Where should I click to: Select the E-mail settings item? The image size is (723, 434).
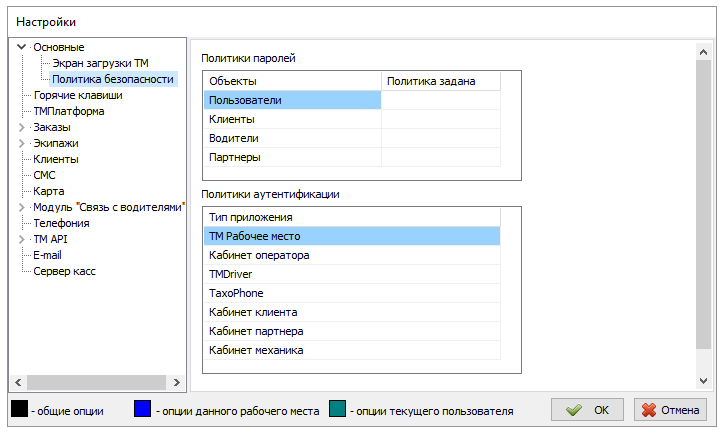pyautogui.click(x=48, y=255)
